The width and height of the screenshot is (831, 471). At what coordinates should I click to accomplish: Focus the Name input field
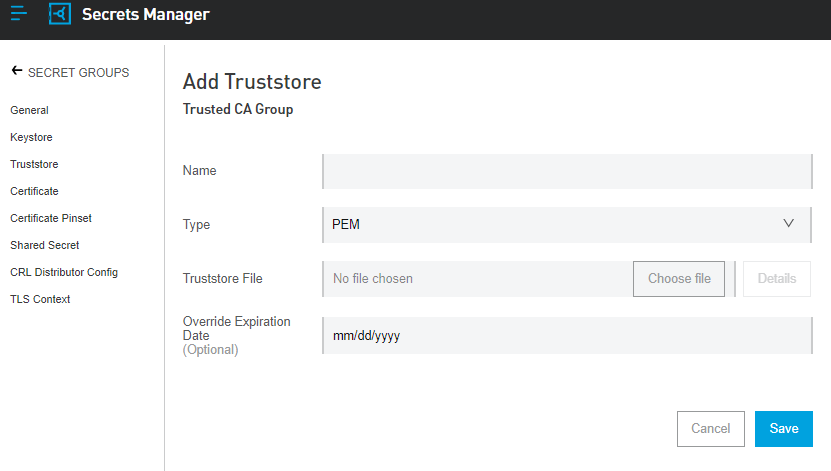coord(566,171)
